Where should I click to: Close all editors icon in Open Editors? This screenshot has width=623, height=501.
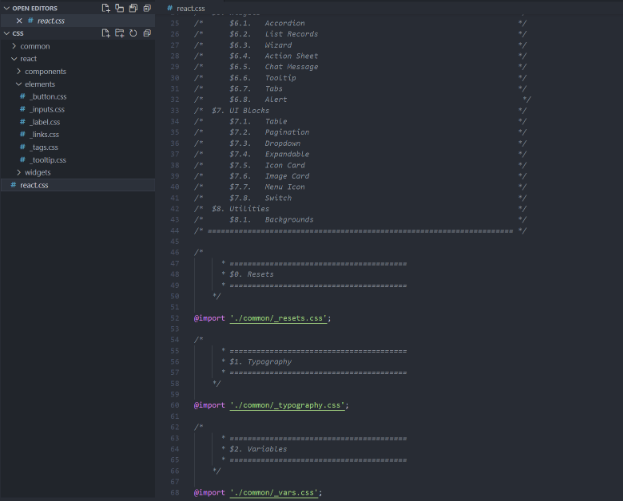[x=147, y=8]
